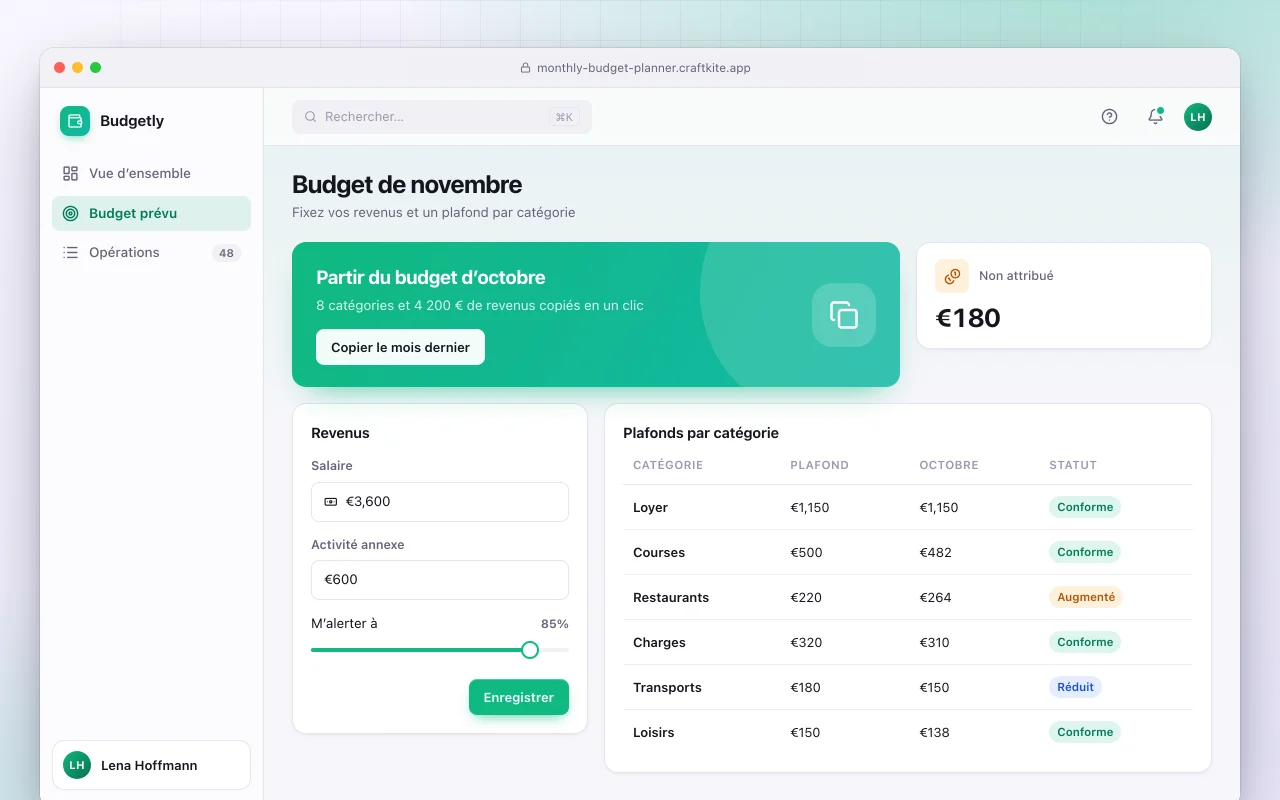Click the 85% alert value

pyautogui.click(x=555, y=624)
